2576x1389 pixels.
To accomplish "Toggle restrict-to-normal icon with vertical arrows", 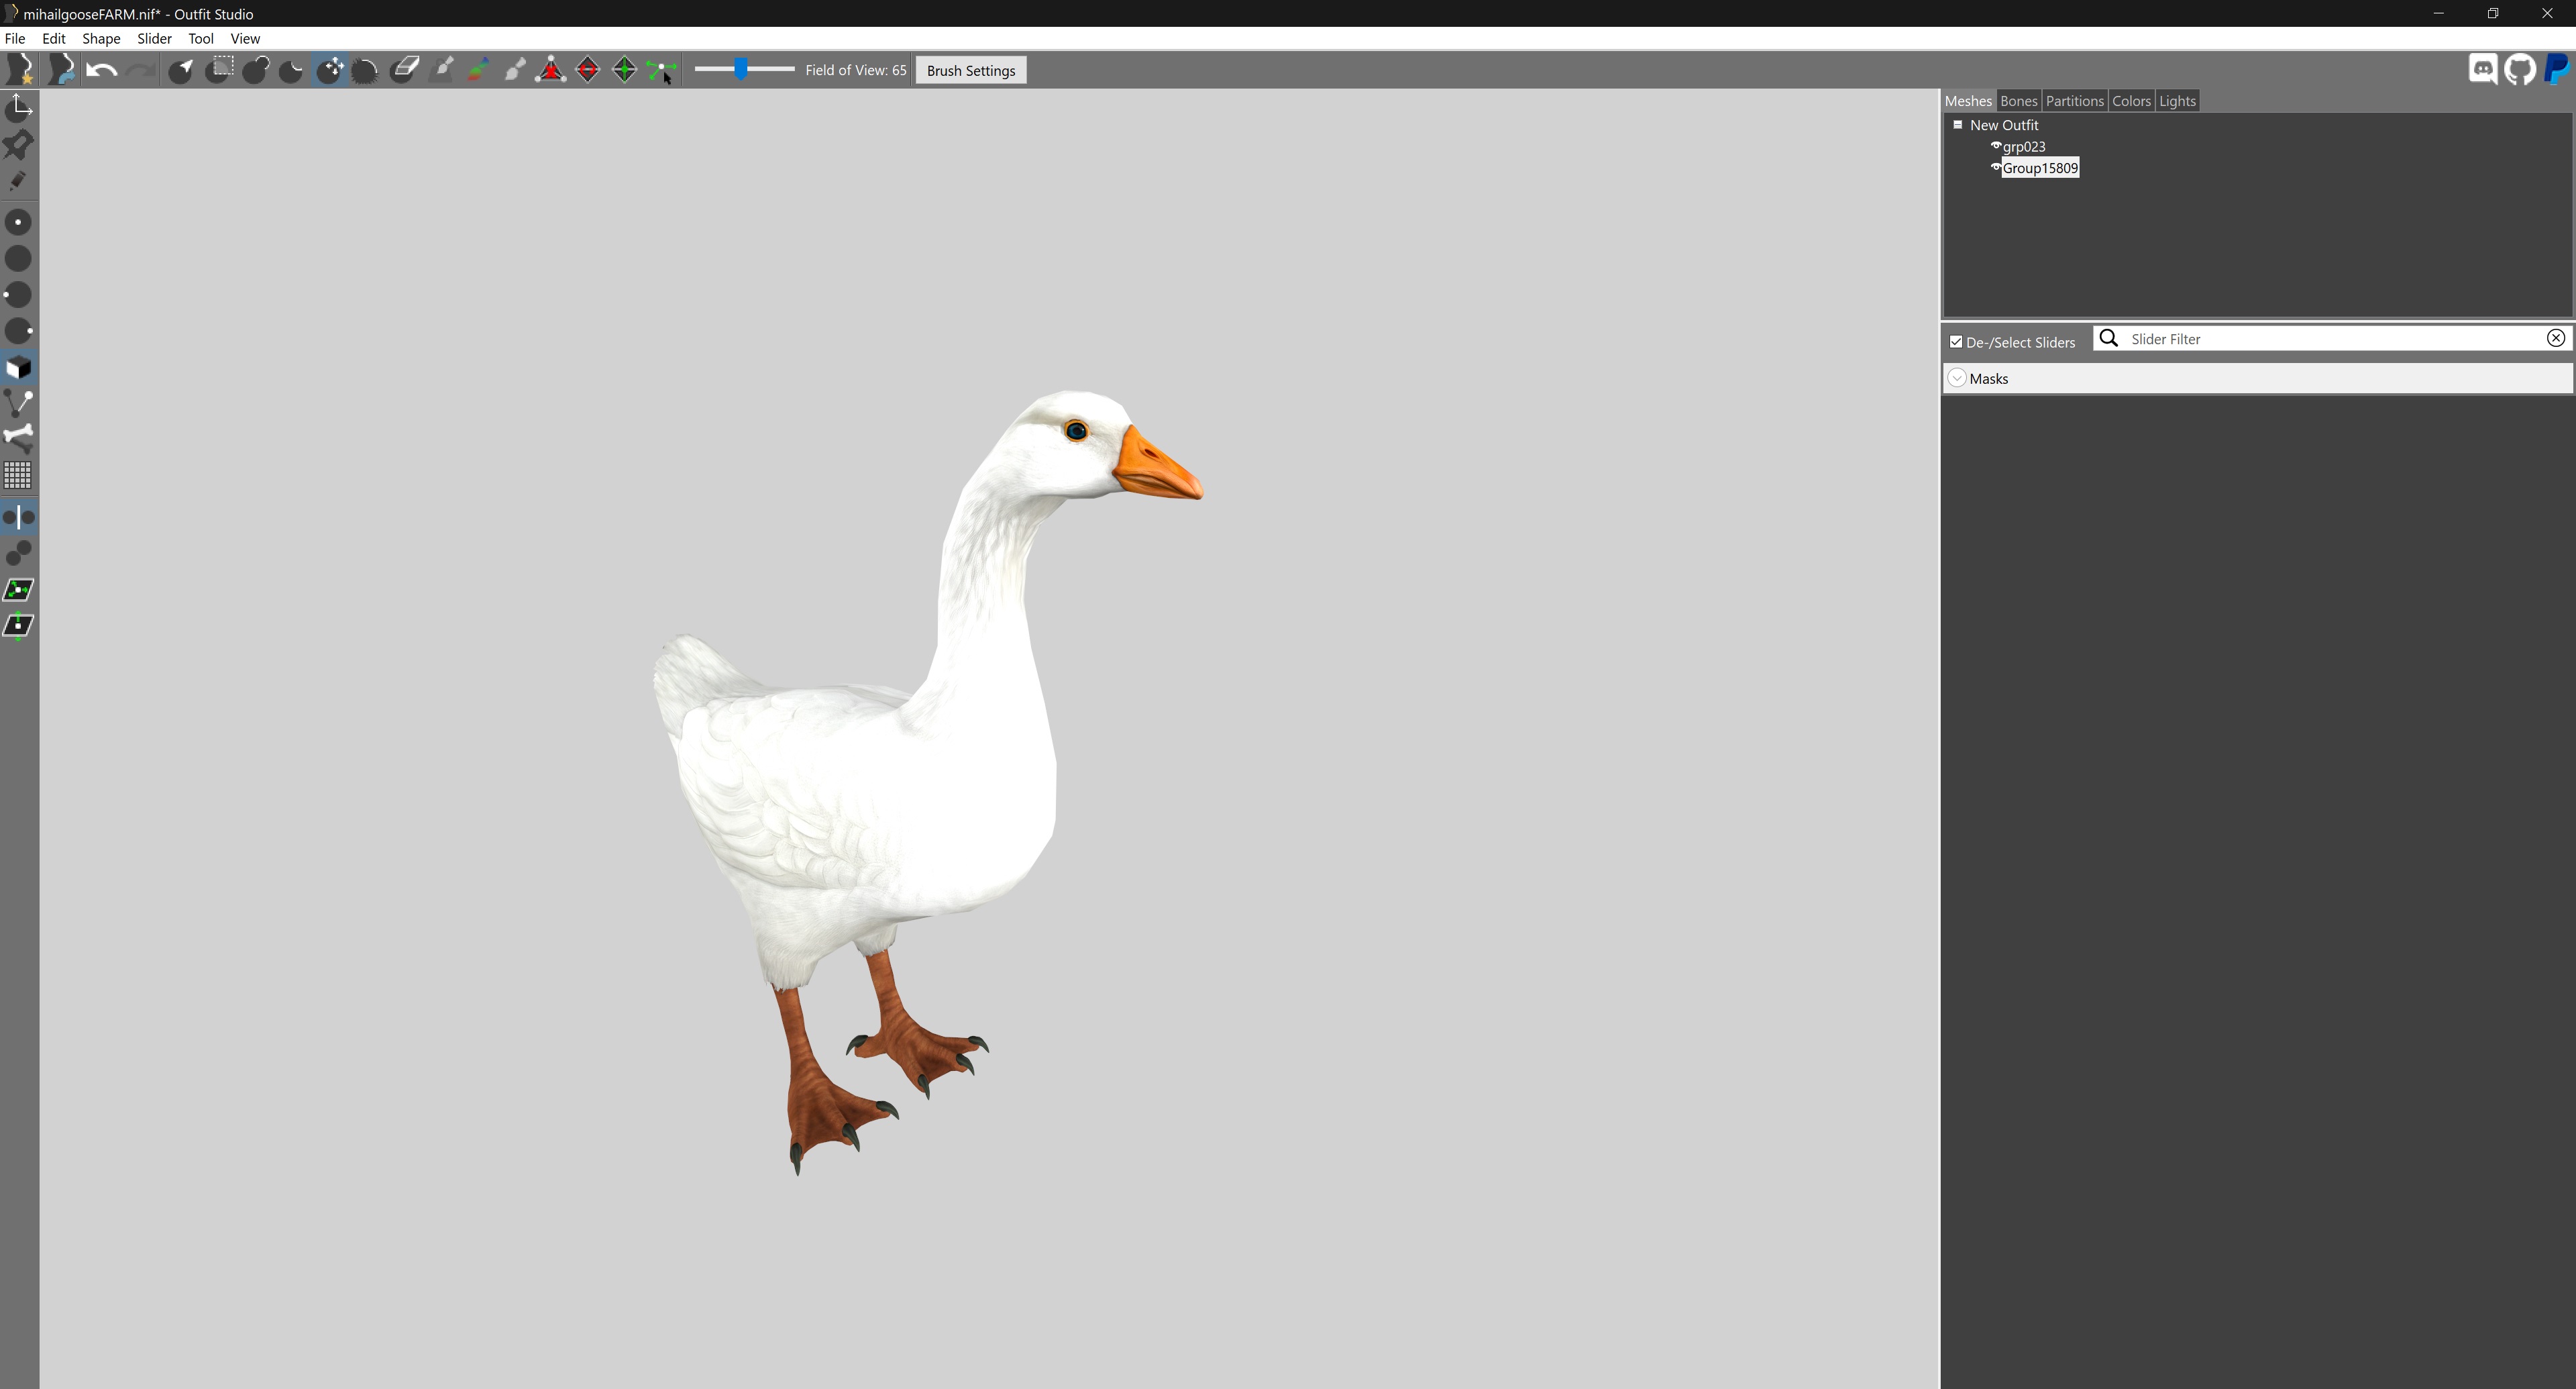I will click(x=19, y=626).
